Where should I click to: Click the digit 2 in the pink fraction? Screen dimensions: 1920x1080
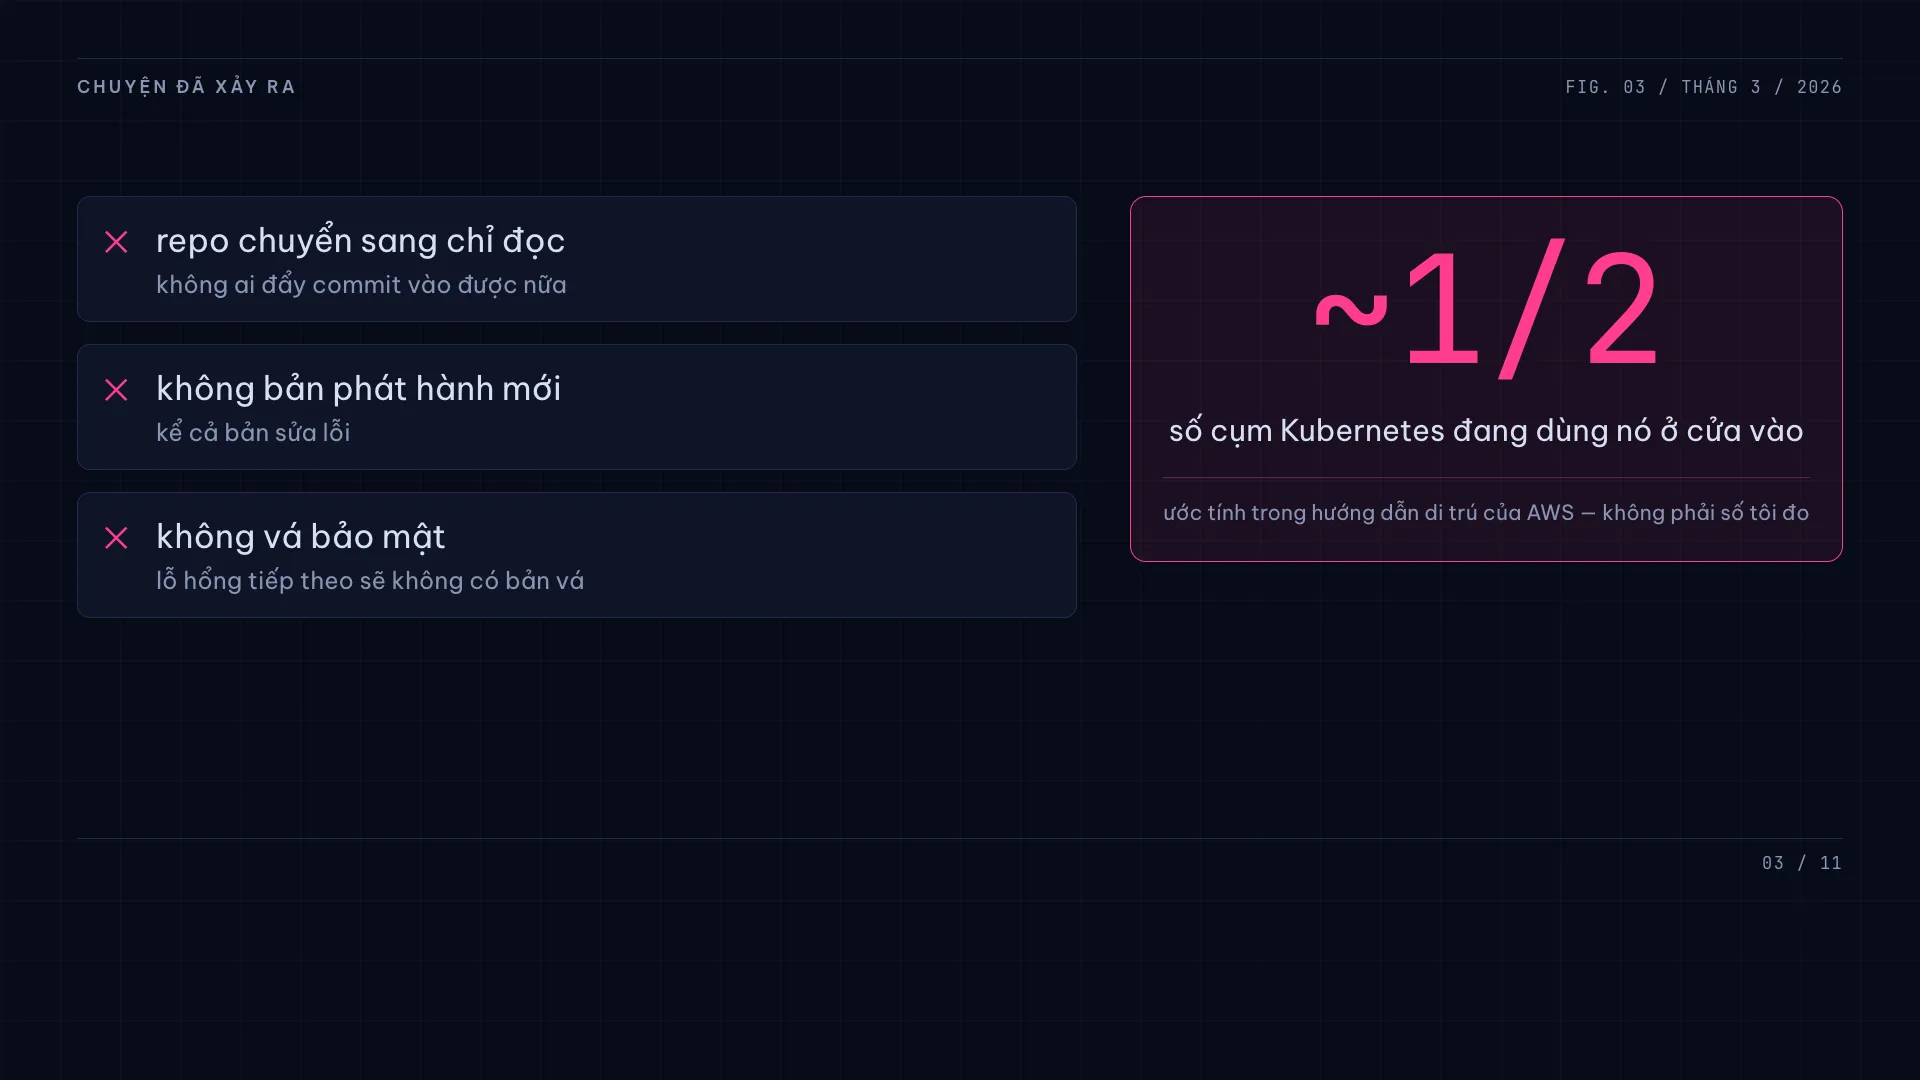point(1622,309)
